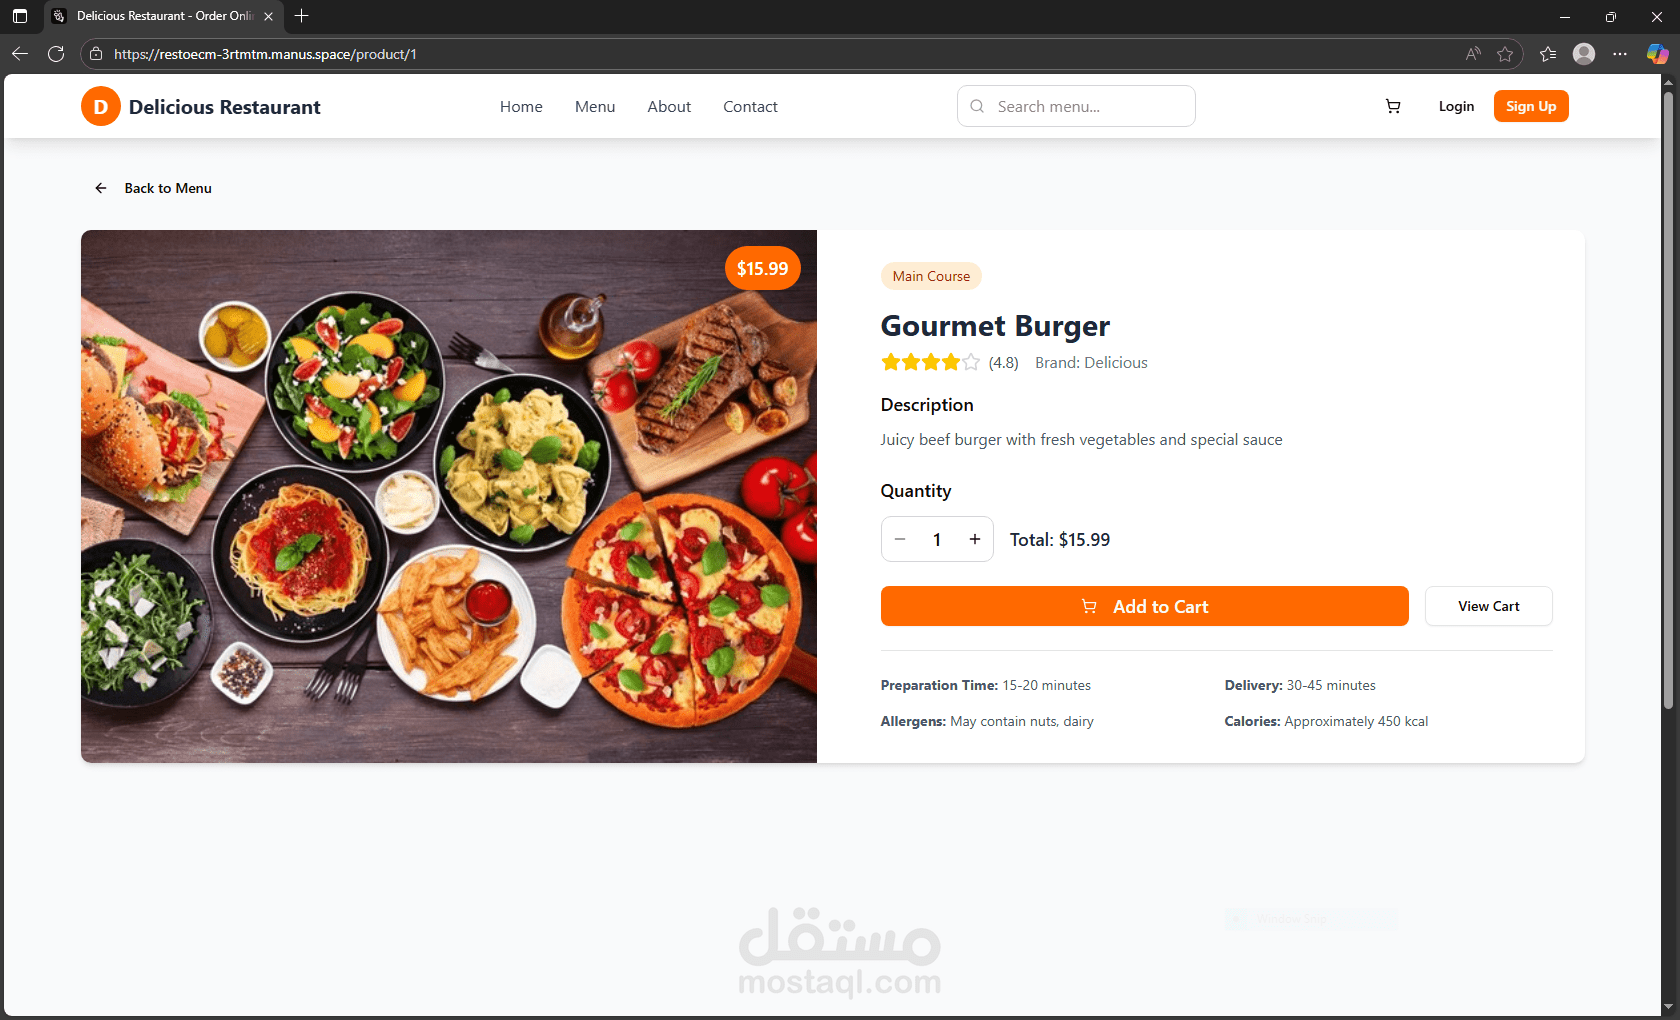Click the Sign Up button

point(1531,106)
